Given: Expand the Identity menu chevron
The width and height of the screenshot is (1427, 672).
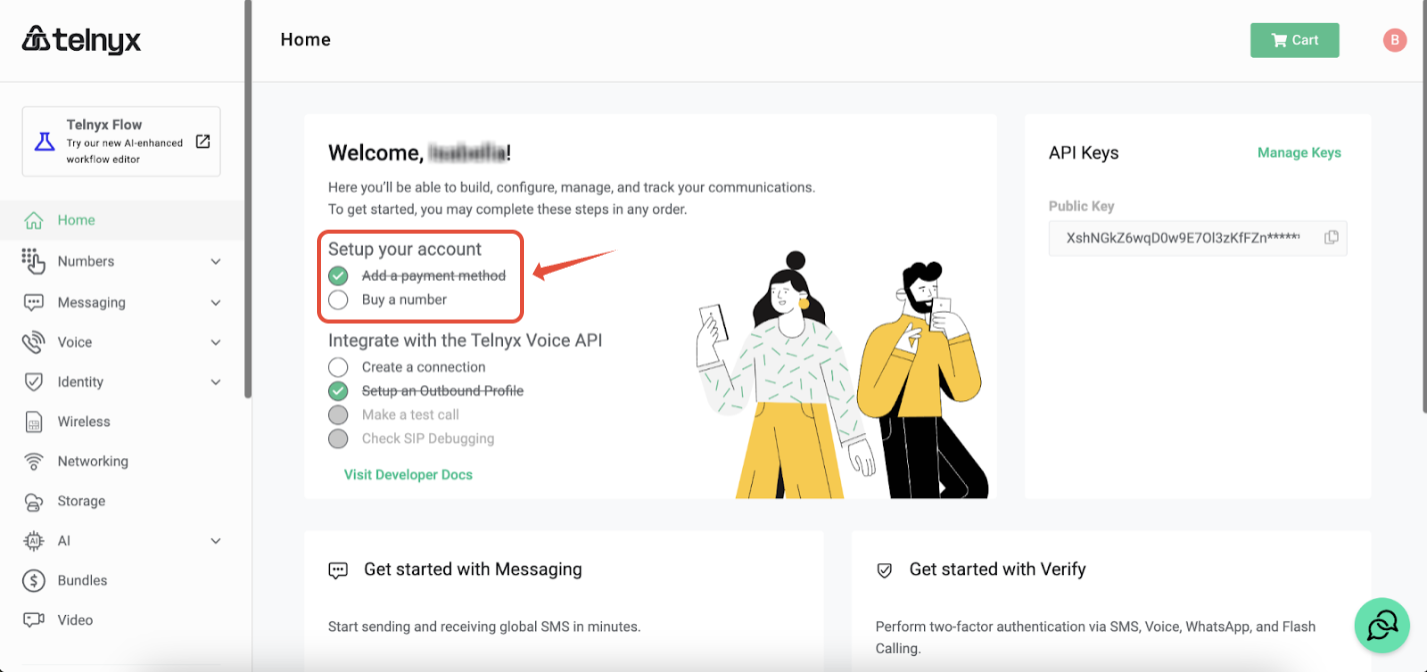Looking at the screenshot, I should click(x=216, y=382).
